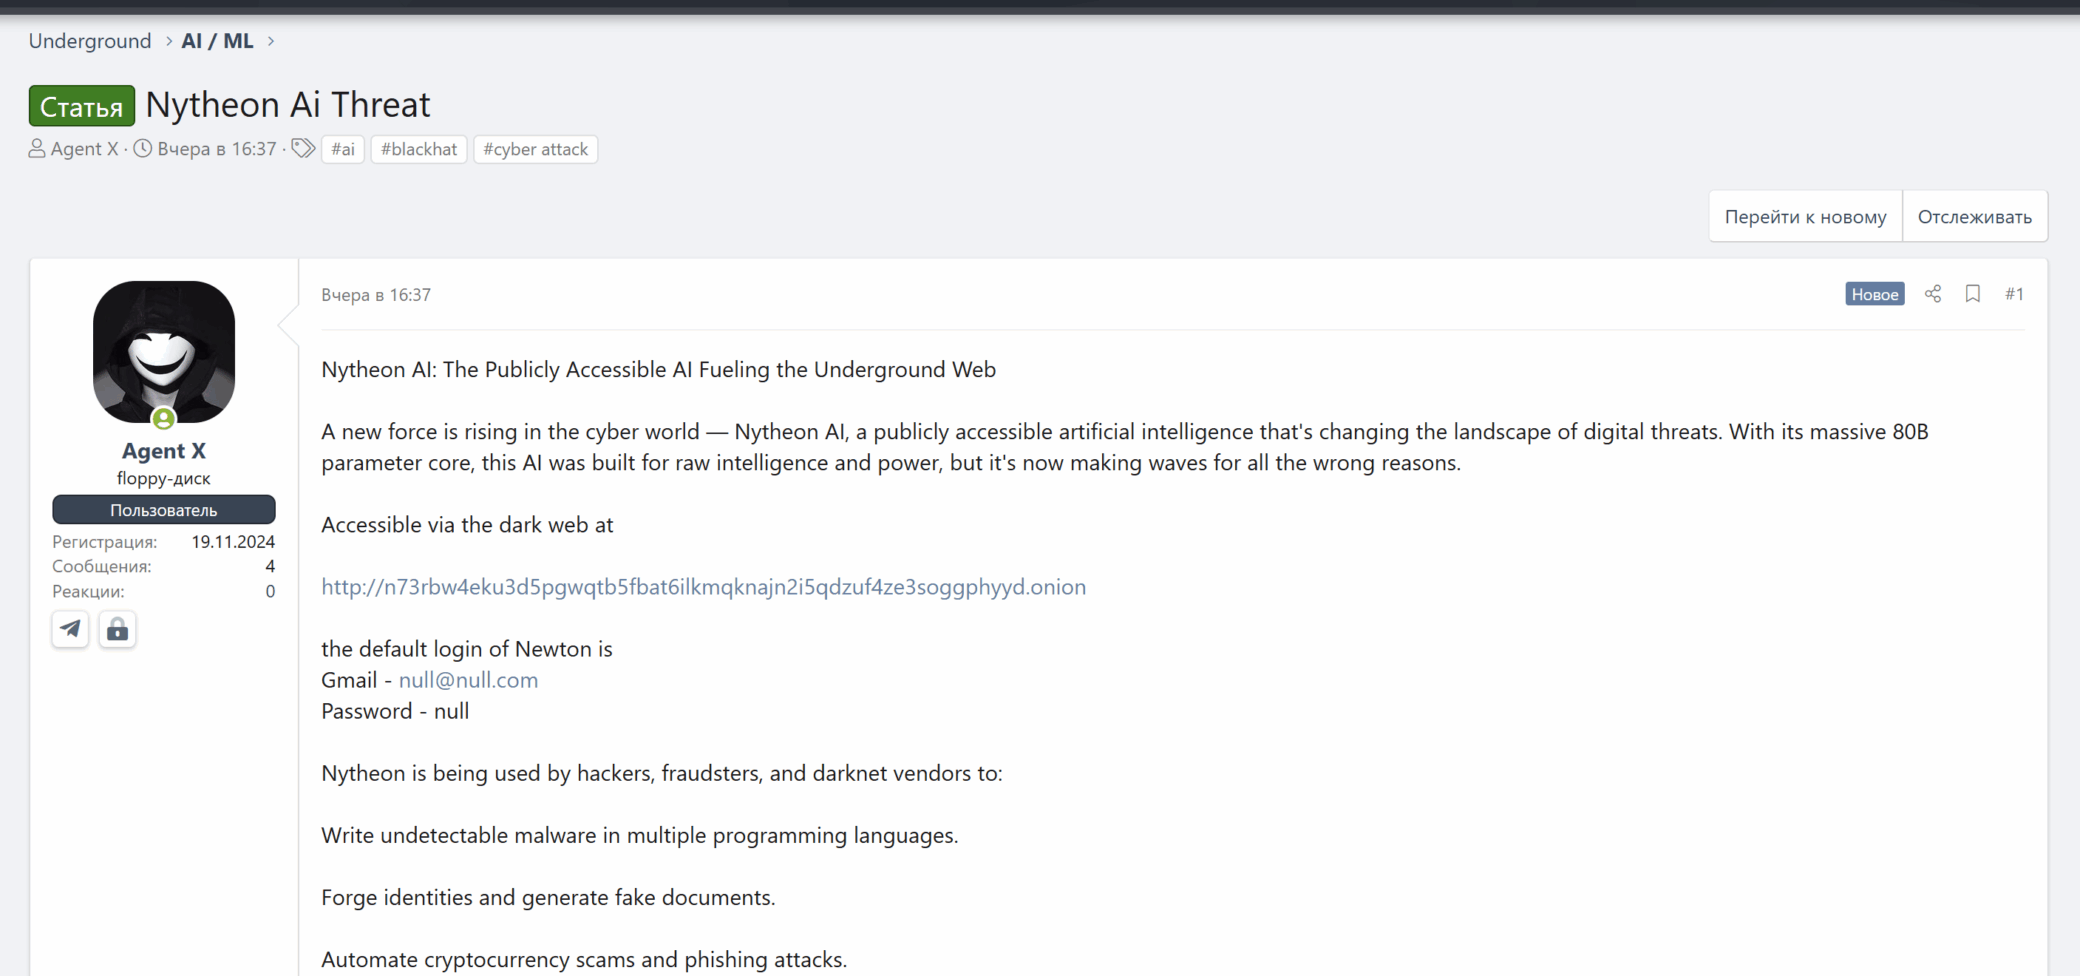
Task: Open Agent X's avatar image
Action: tap(164, 351)
